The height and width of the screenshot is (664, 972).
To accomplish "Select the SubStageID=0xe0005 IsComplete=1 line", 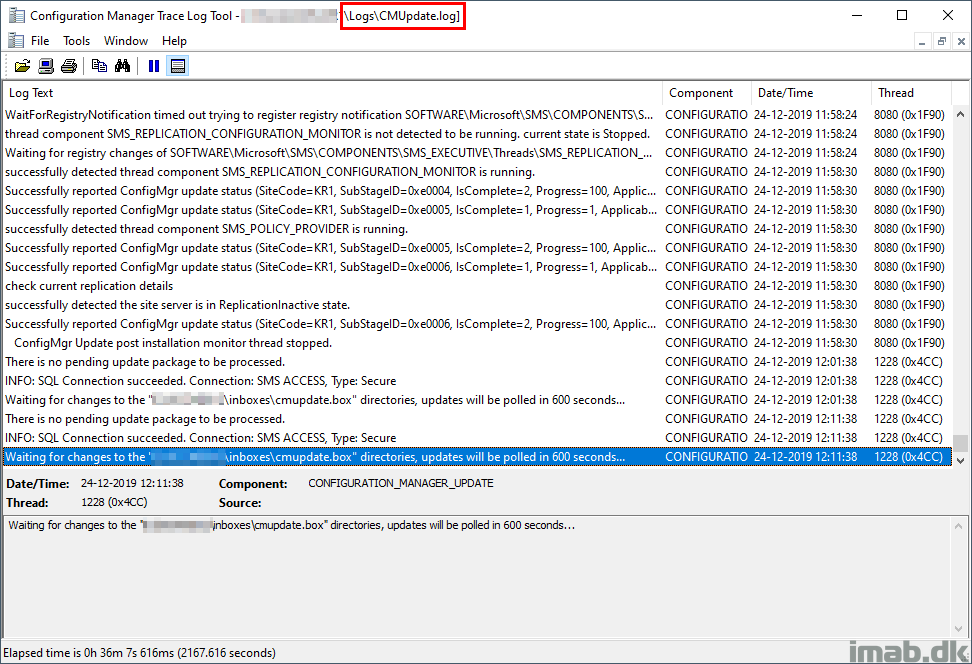I will 477,210.
